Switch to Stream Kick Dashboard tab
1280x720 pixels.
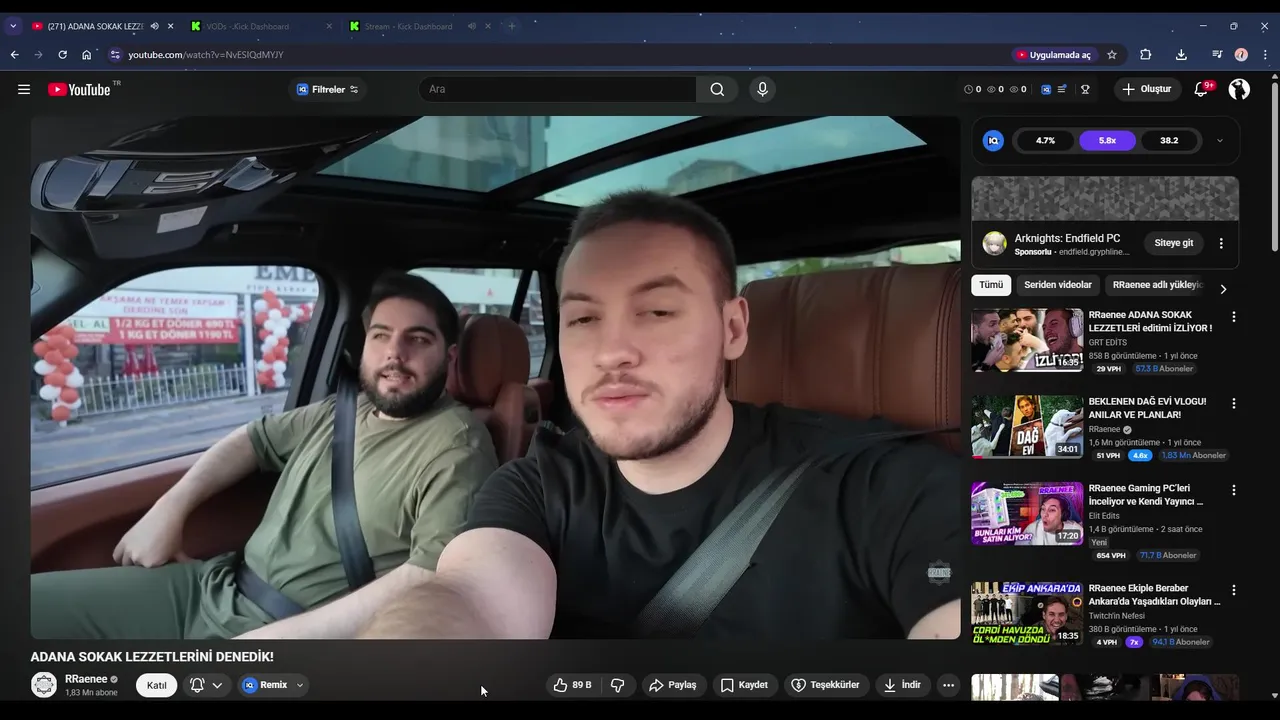pyautogui.click(x=421, y=26)
